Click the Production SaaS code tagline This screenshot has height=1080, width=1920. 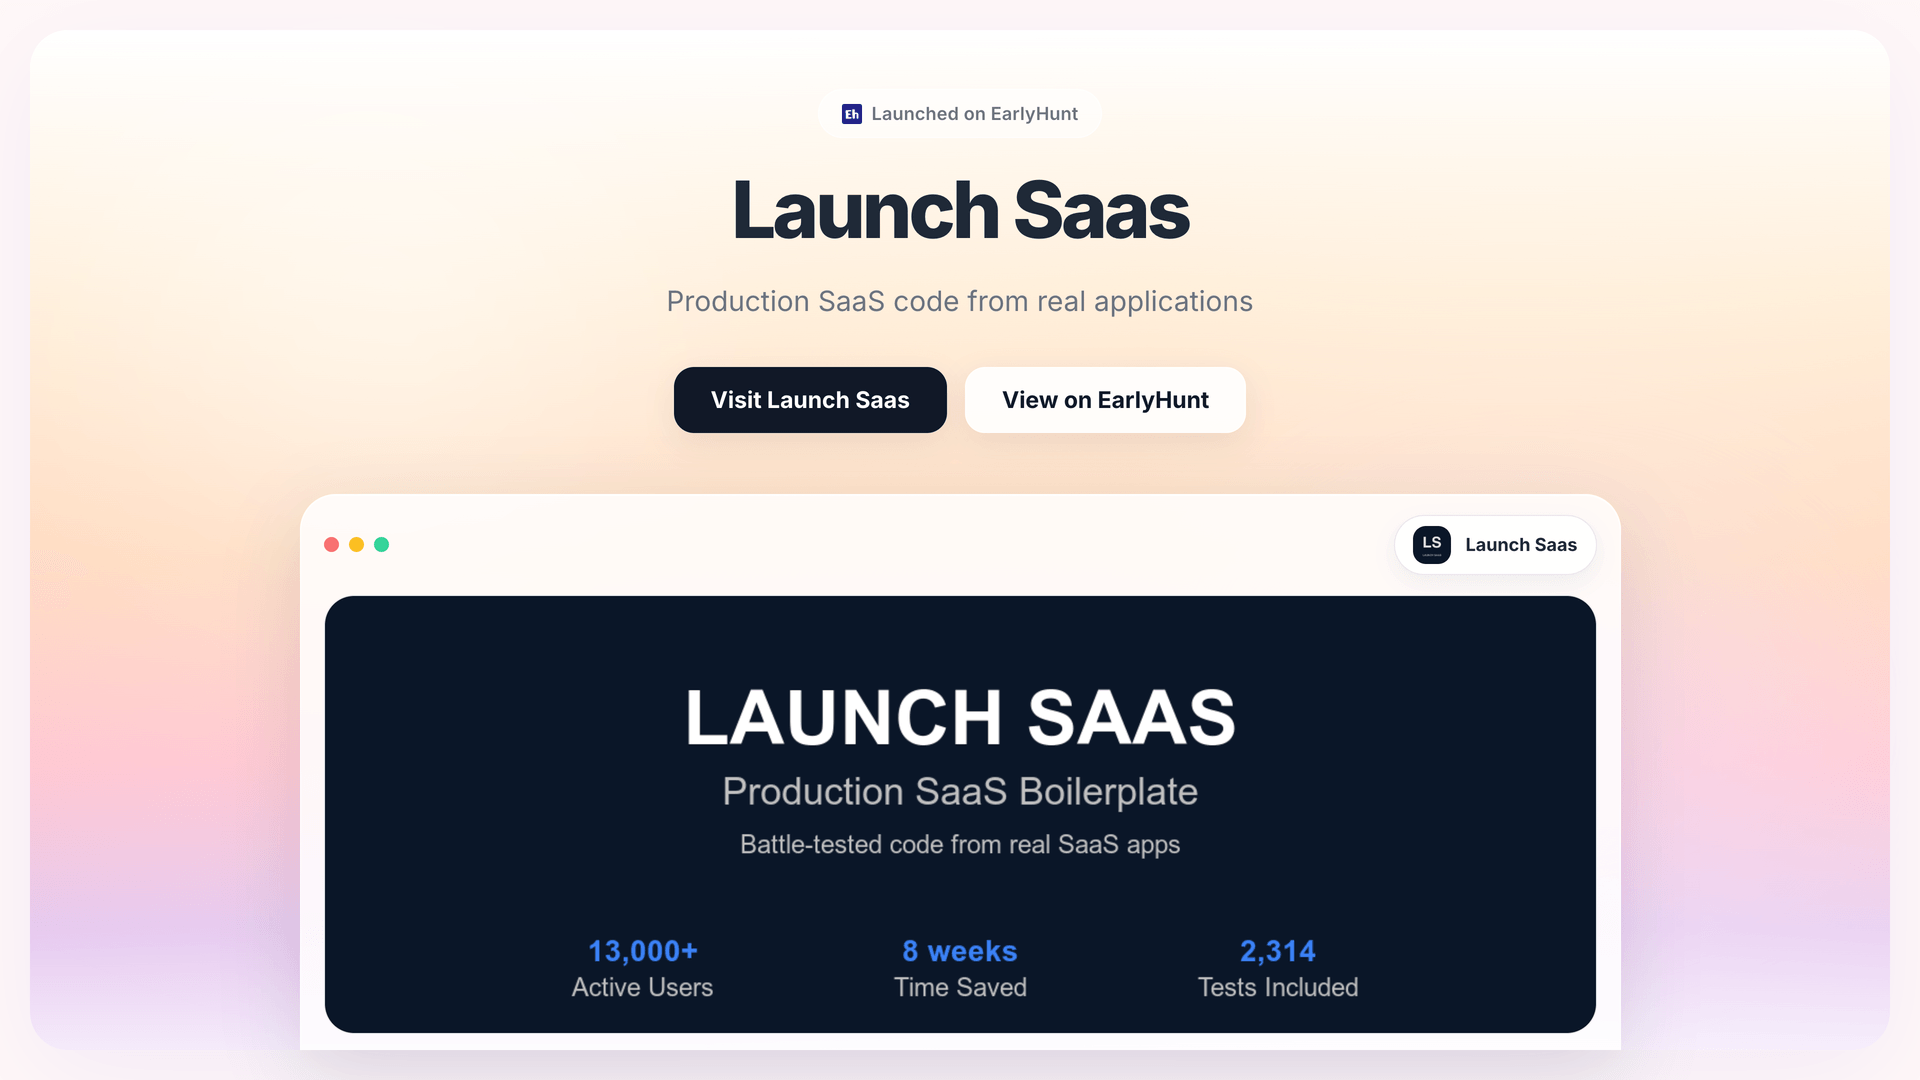coord(960,301)
